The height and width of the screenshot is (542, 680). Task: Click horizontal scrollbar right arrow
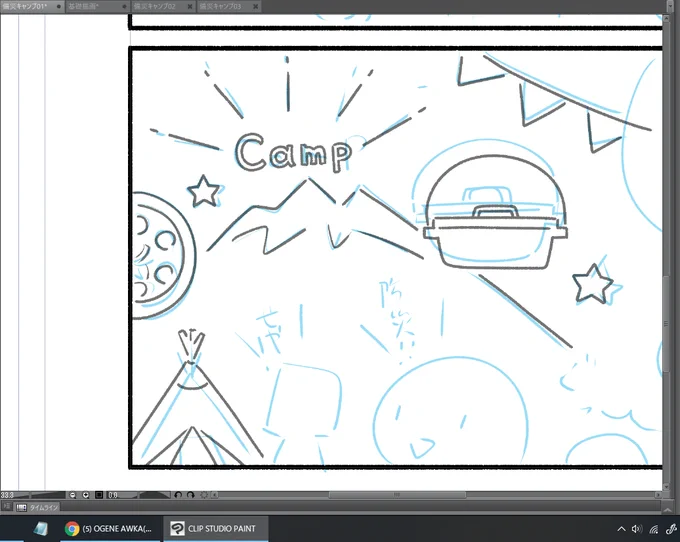click(x=658, y=495)
